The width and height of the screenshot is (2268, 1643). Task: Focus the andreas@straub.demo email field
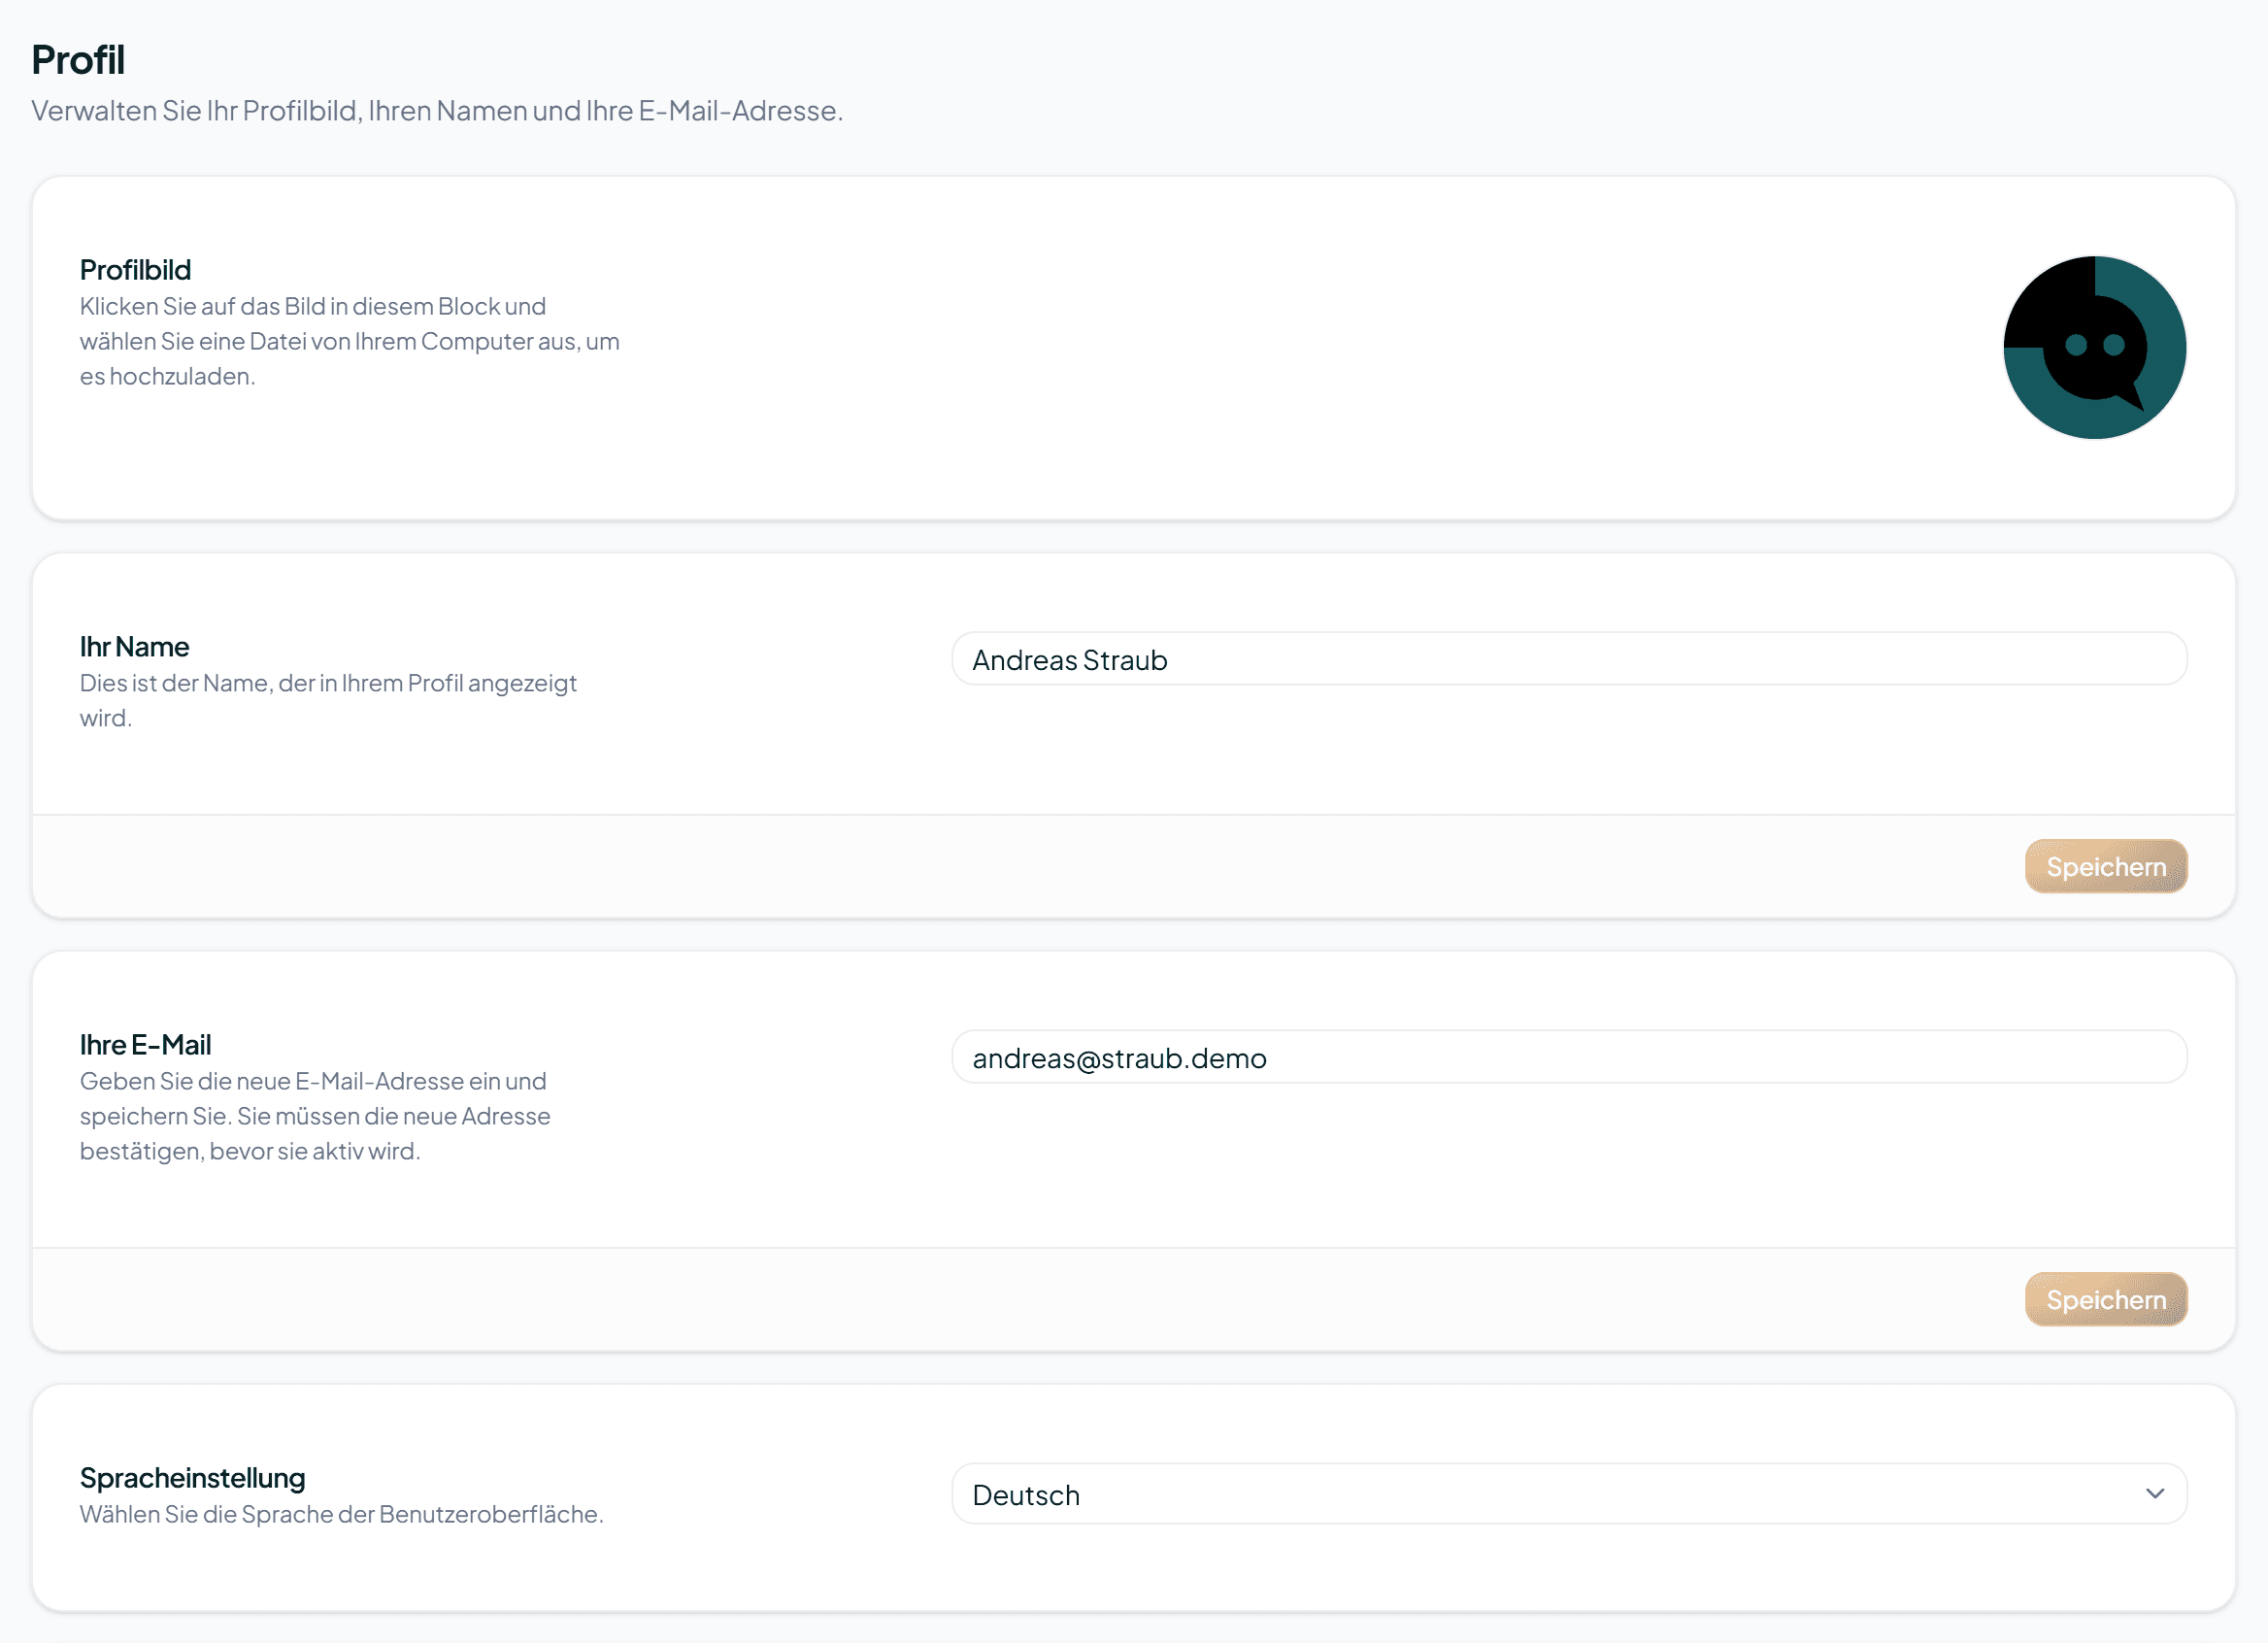1568,1057
